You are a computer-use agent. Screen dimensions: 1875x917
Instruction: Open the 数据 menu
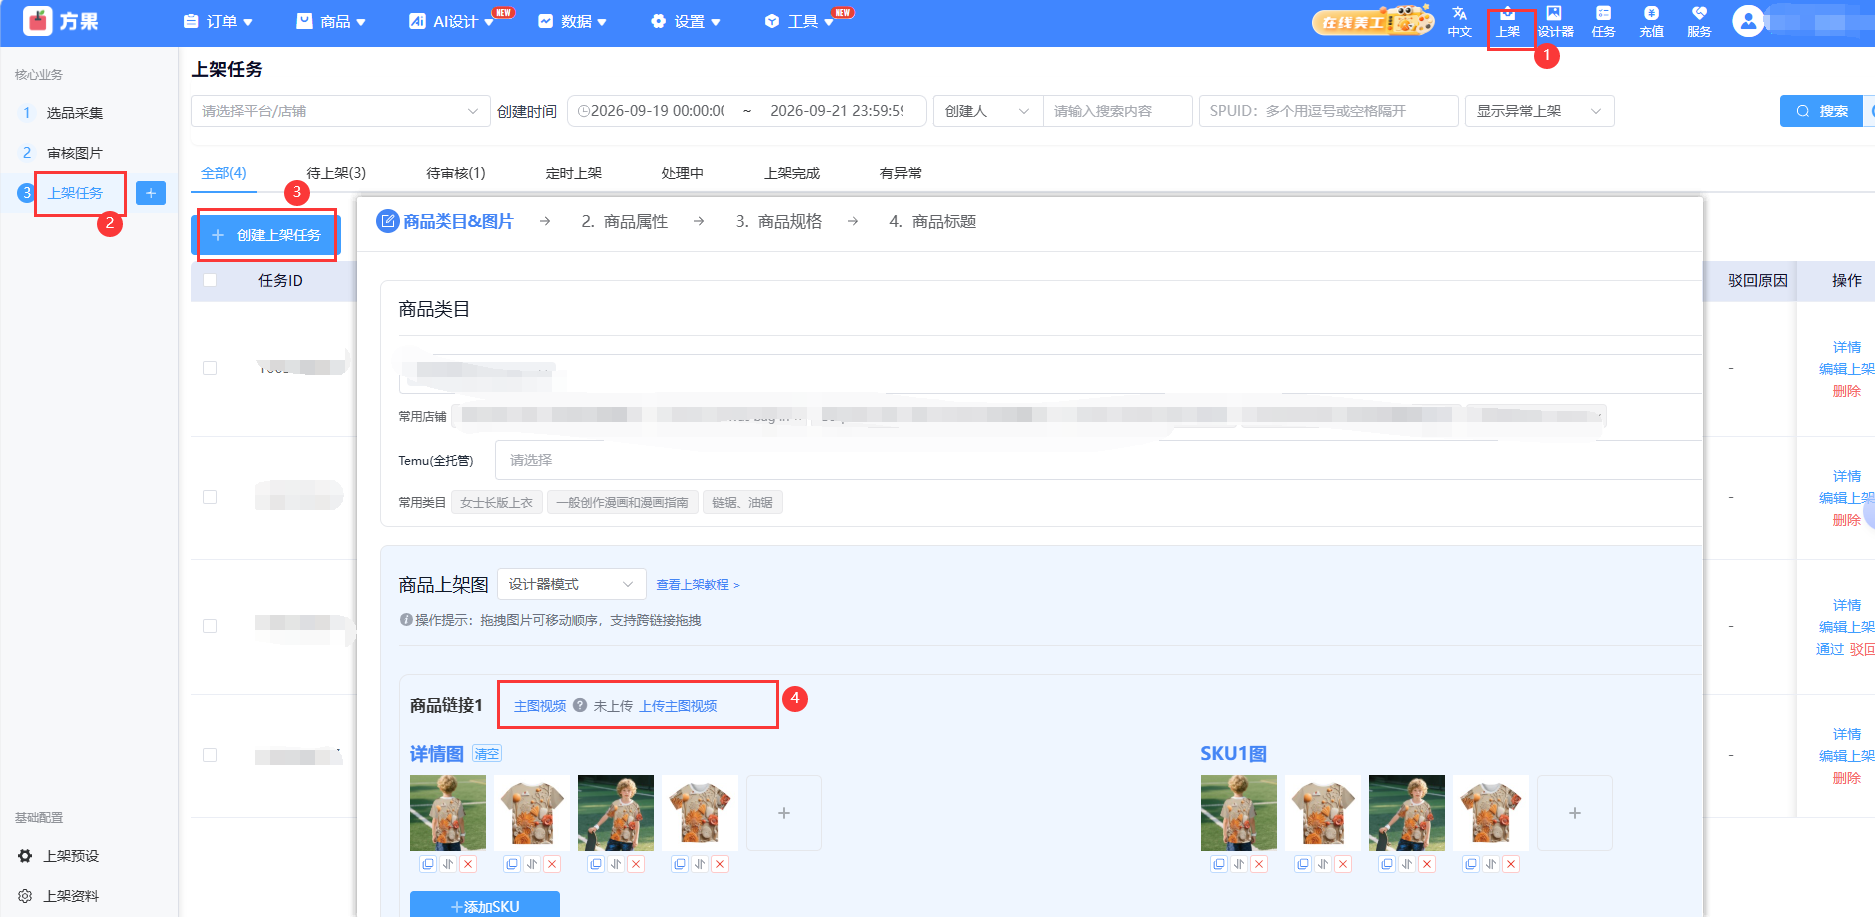click(573, 21)
